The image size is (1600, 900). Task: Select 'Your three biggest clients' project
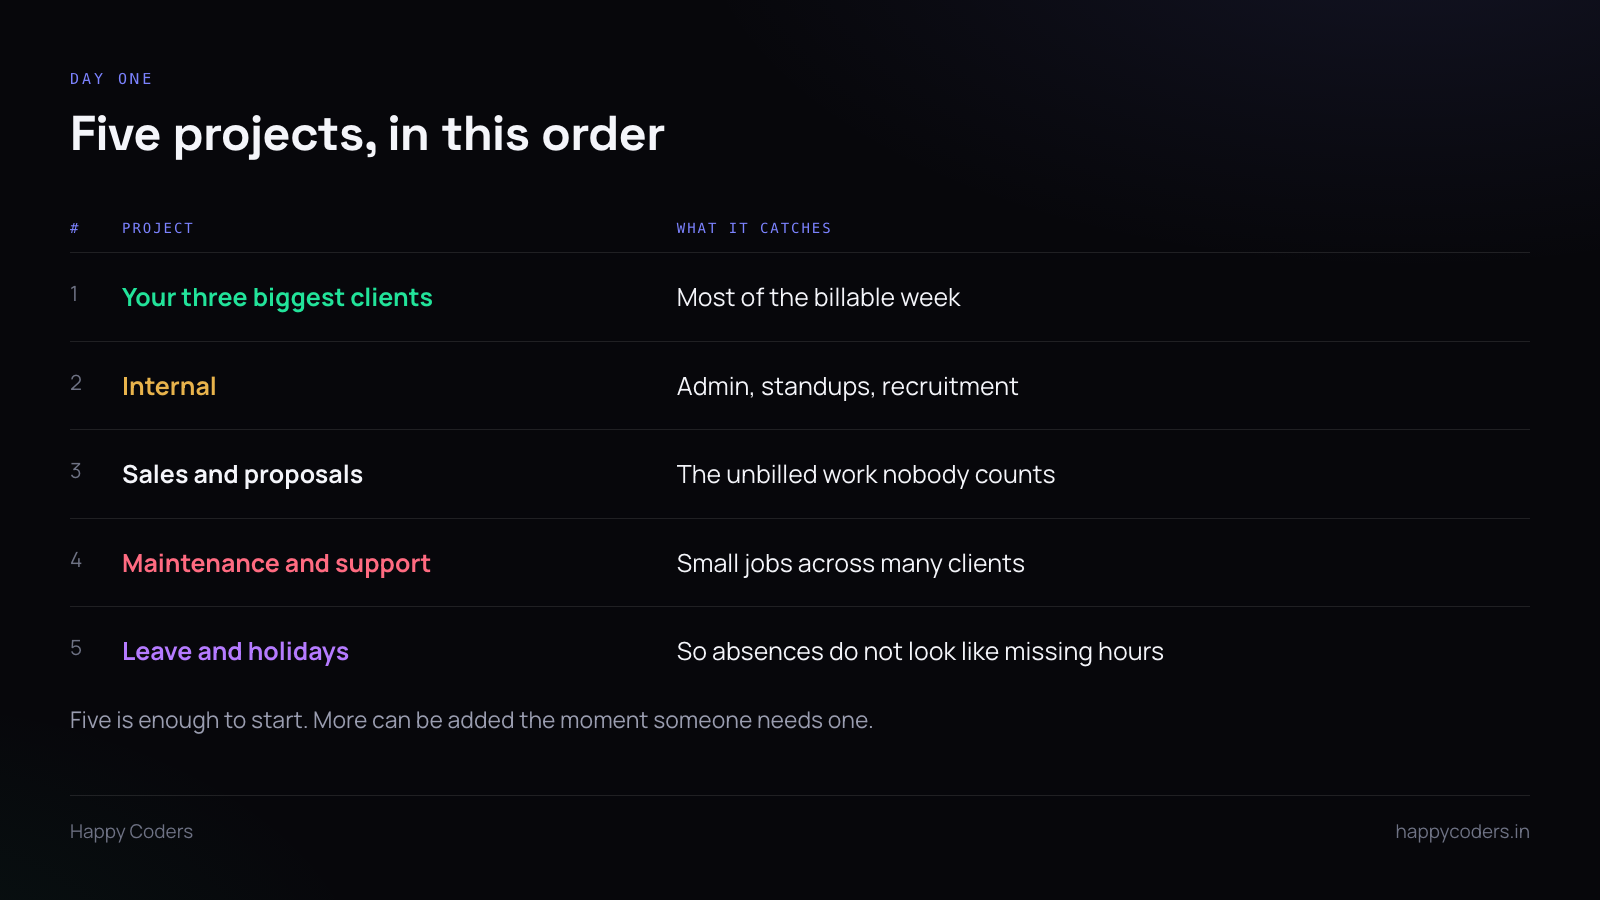pos(277,298)
